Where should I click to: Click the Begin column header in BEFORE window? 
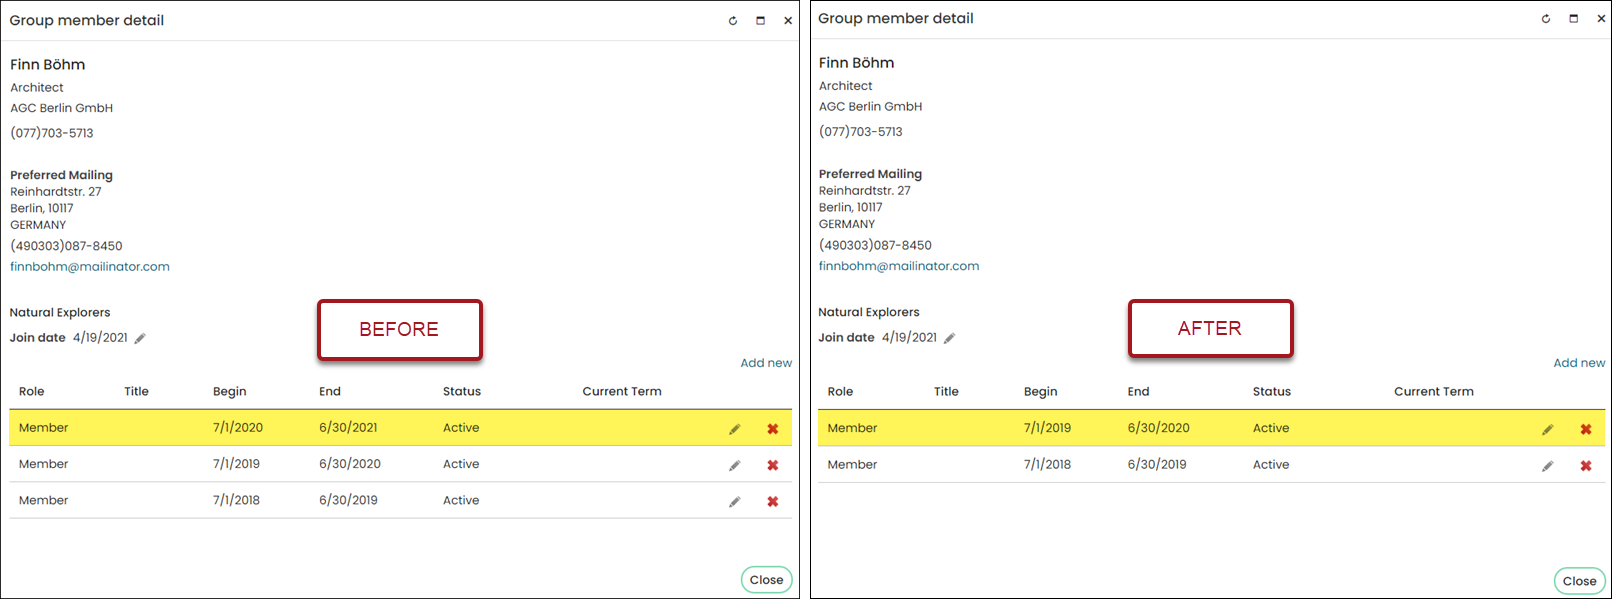[230, 392]
